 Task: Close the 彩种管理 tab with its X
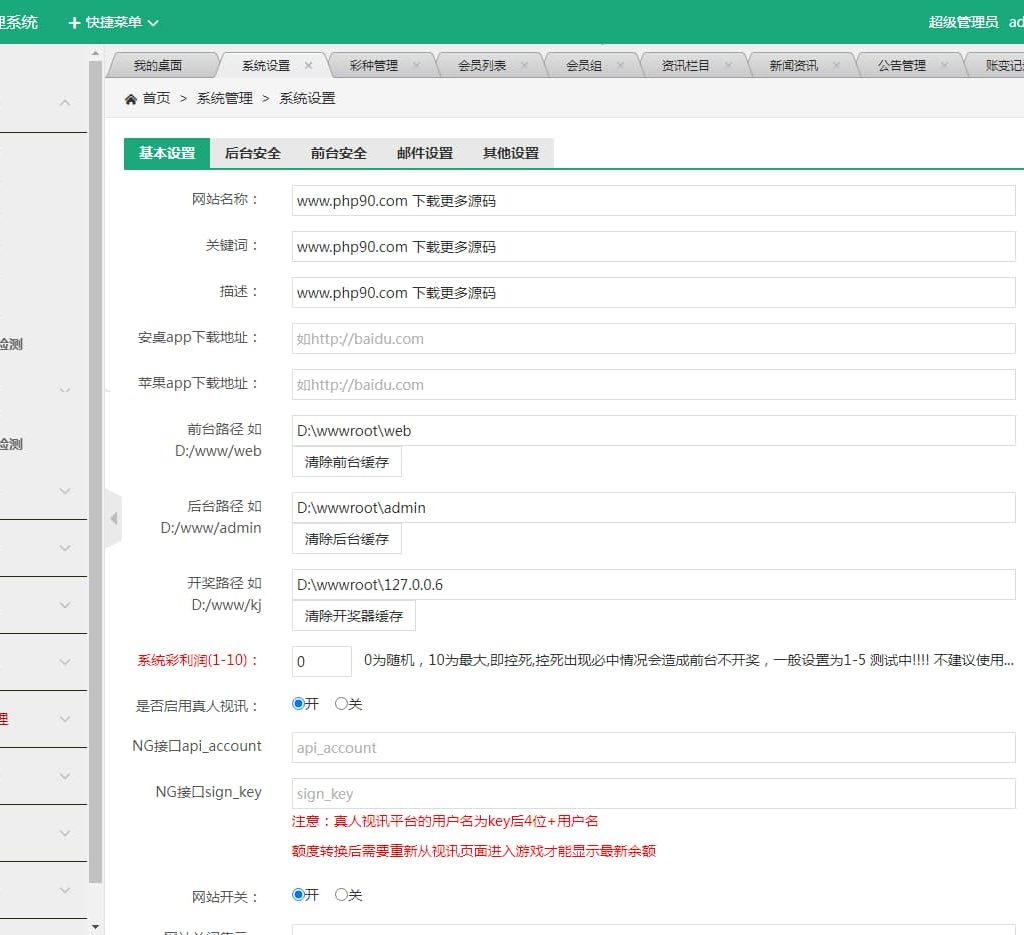click(416, 65)
